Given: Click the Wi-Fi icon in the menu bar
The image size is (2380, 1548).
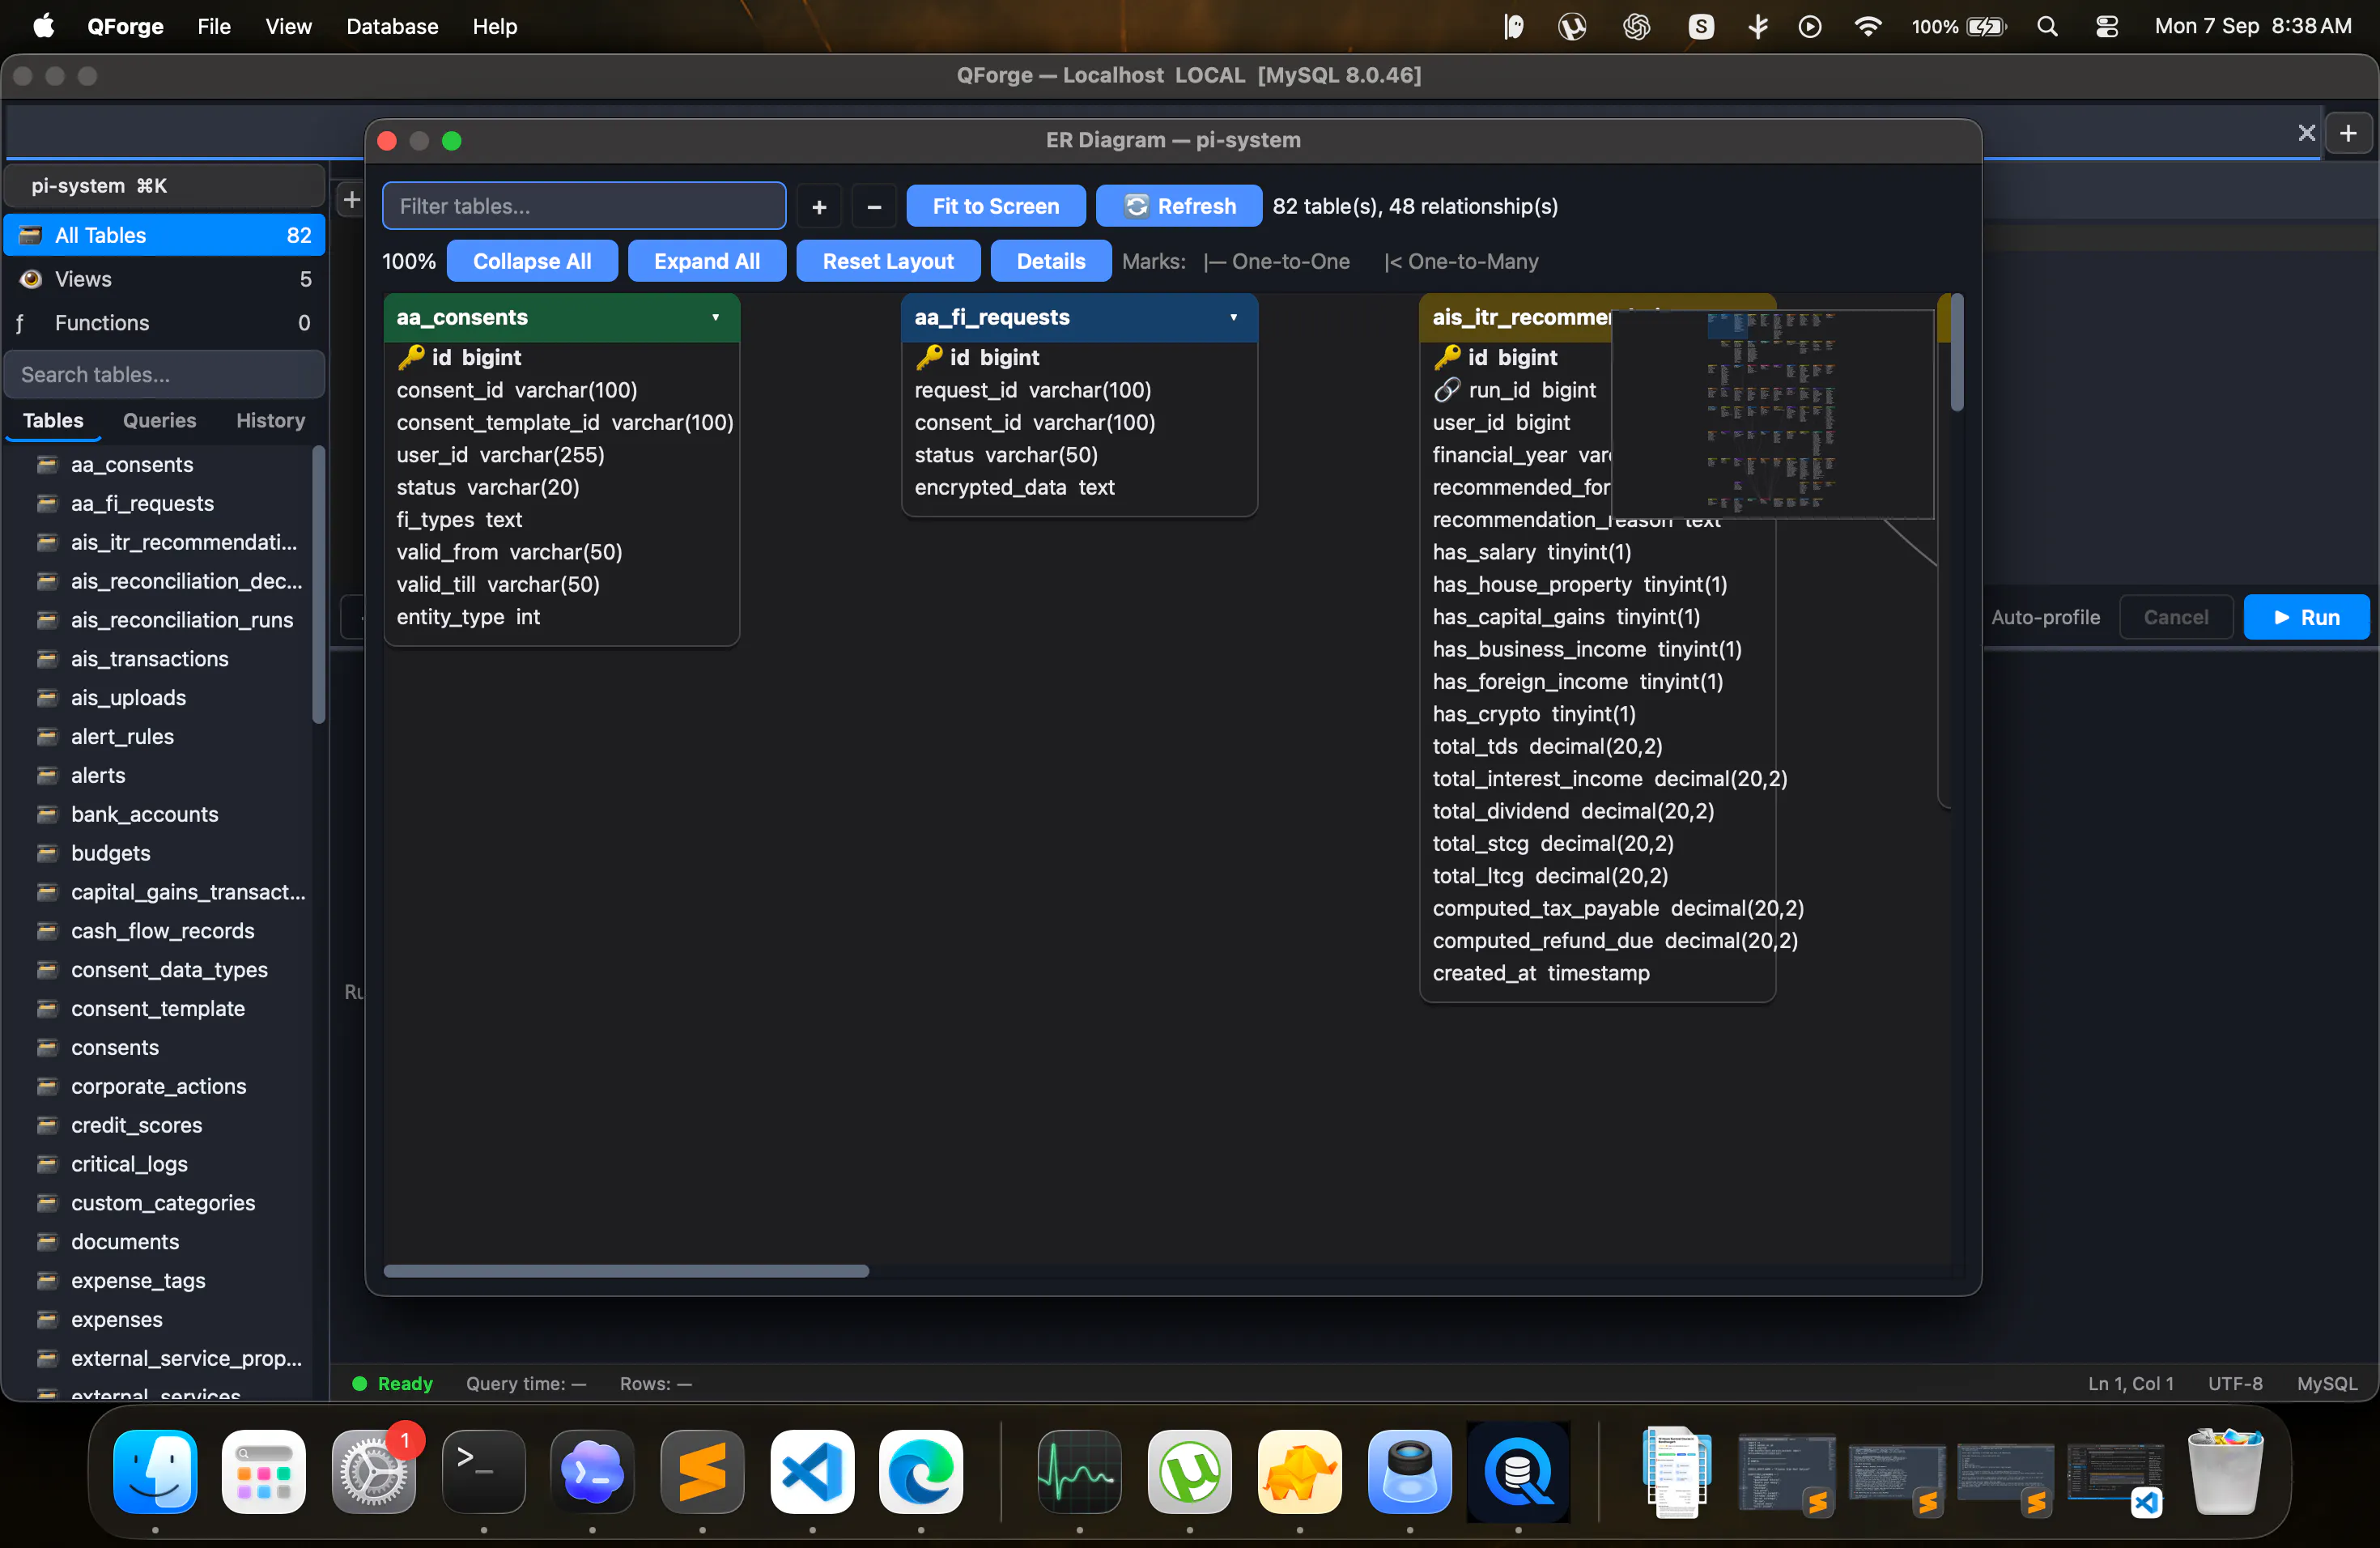Looking at the screenshot, I should coord(1867,27).
